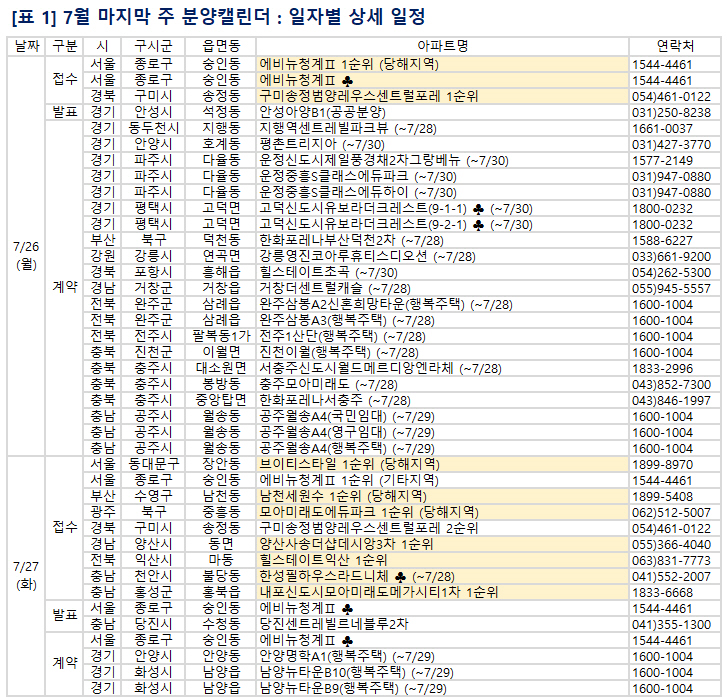Screen dimensions: 727x697
Task: Click the 아파트명 column header
Action: 442,46
